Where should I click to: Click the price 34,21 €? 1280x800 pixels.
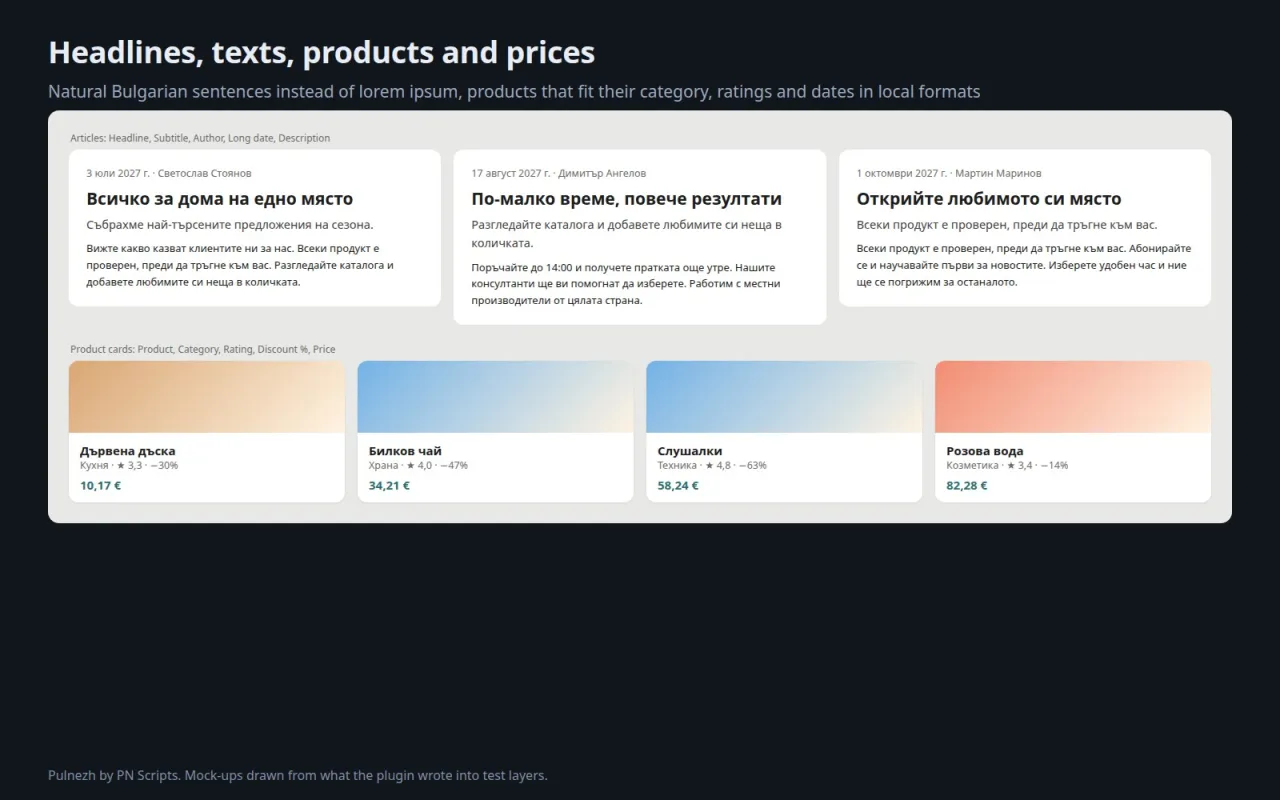[x=390, y=486]
